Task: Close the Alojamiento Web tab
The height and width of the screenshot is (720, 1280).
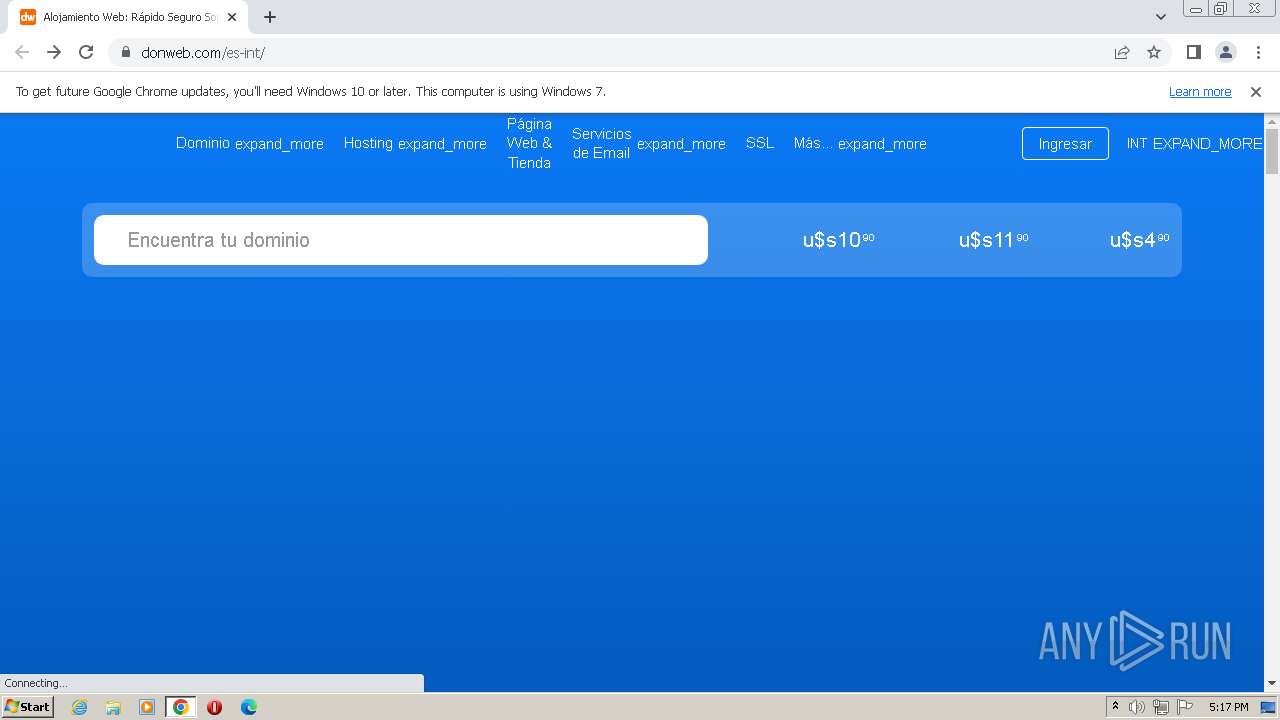Action: [232, 17]
